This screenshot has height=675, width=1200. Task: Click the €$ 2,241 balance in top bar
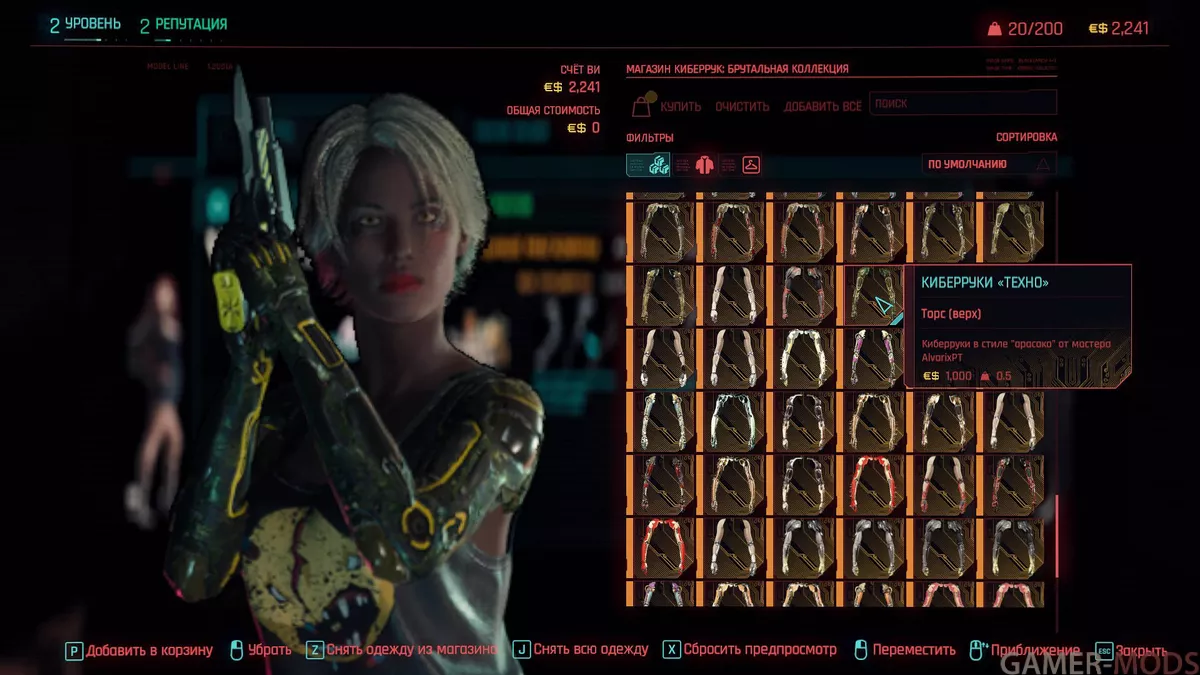pyautogui.click(x=1118, y=29)
